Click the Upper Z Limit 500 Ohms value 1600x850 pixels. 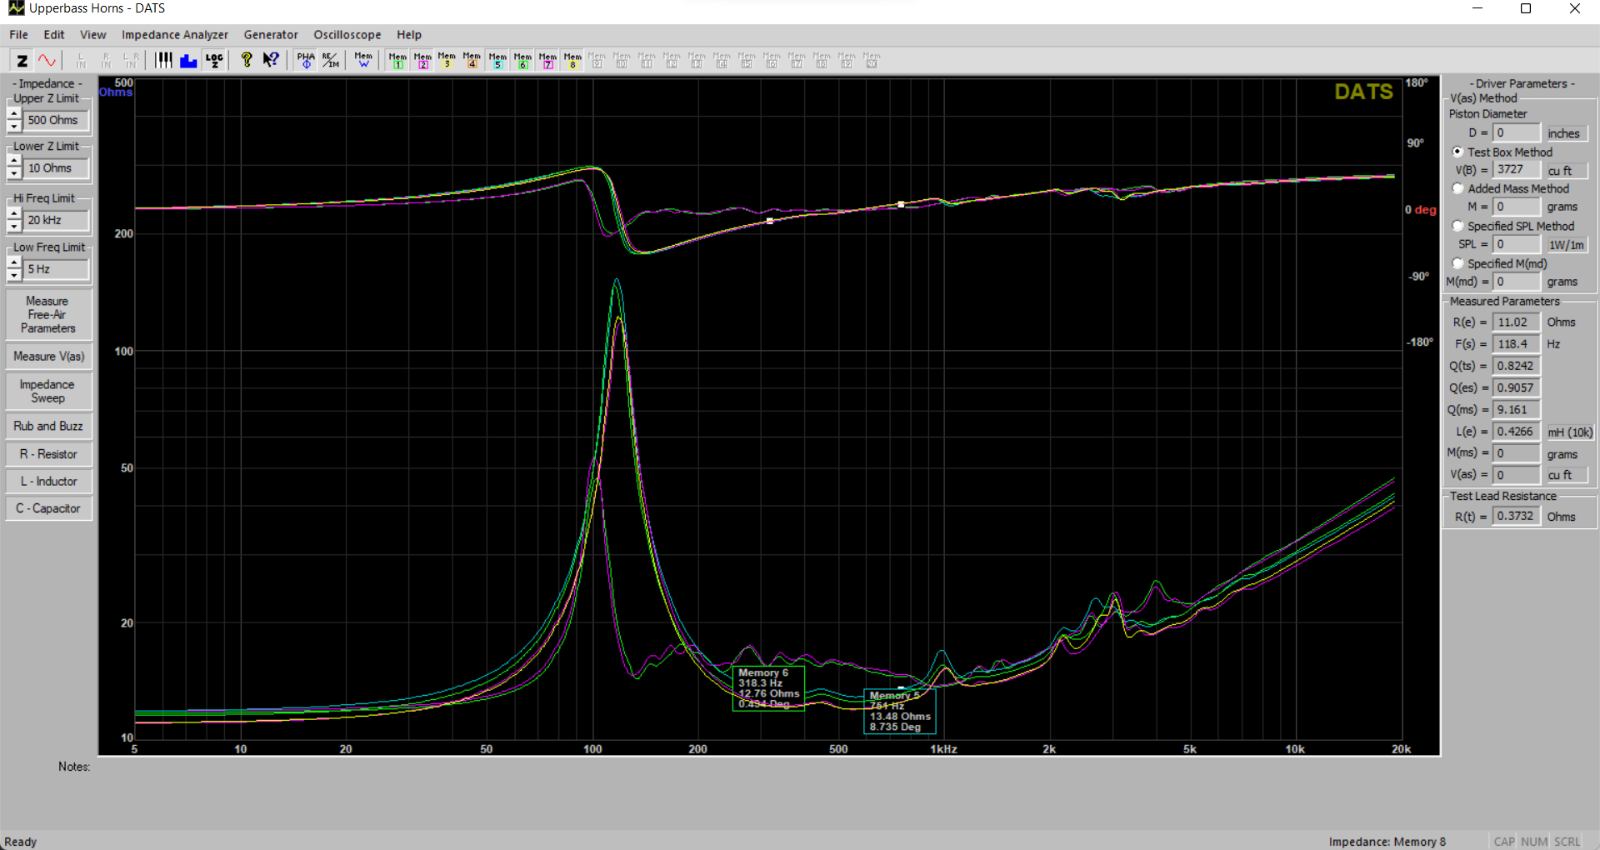[56, 120]
